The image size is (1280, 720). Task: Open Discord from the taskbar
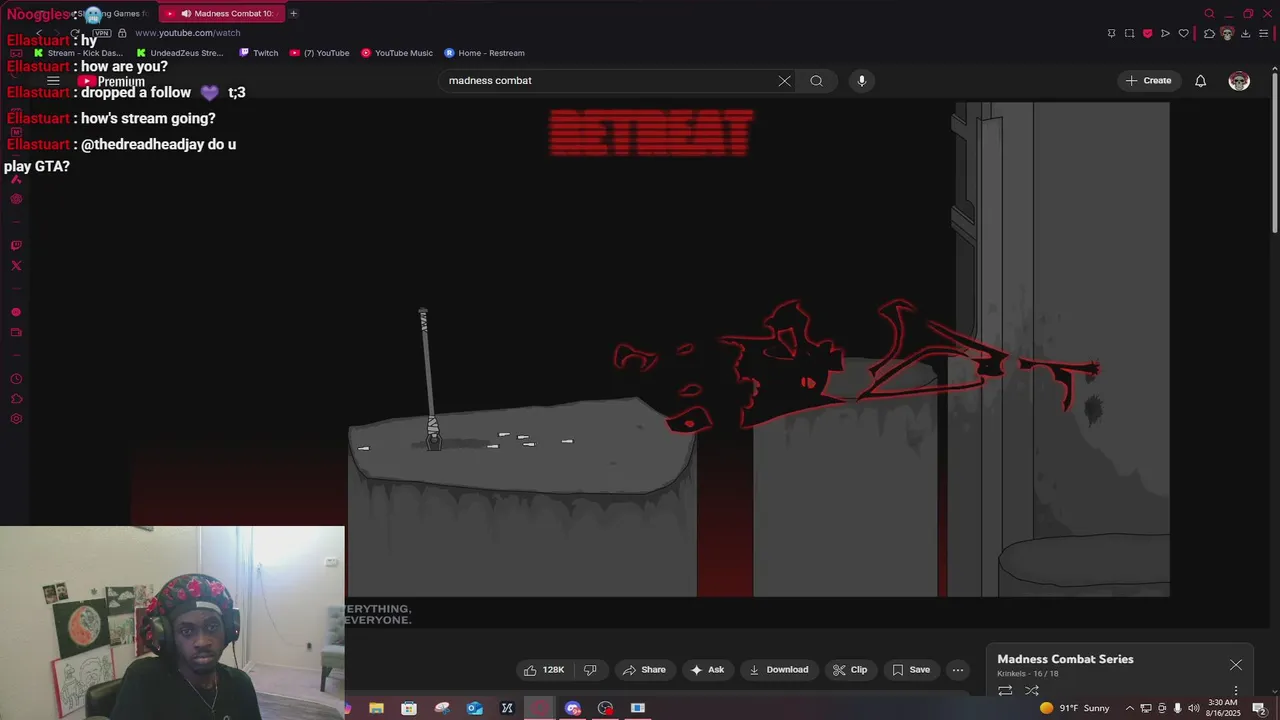coord(573,708)
